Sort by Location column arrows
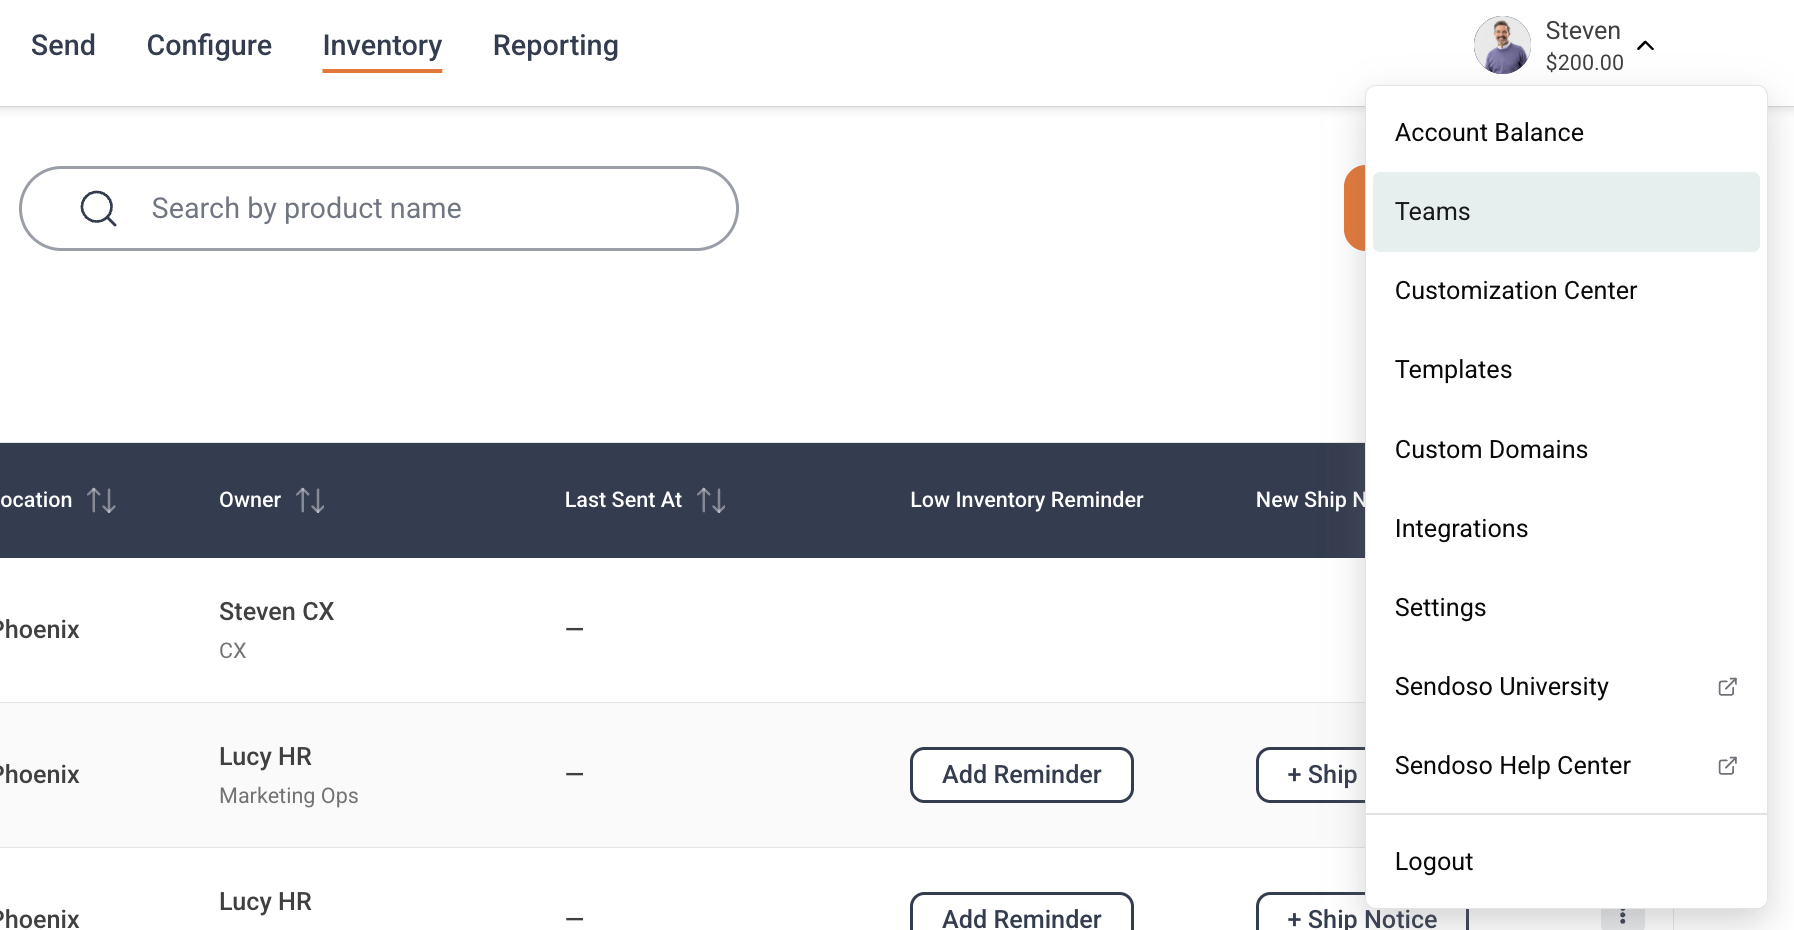1794x930 pixels. [x=101, y=500]
